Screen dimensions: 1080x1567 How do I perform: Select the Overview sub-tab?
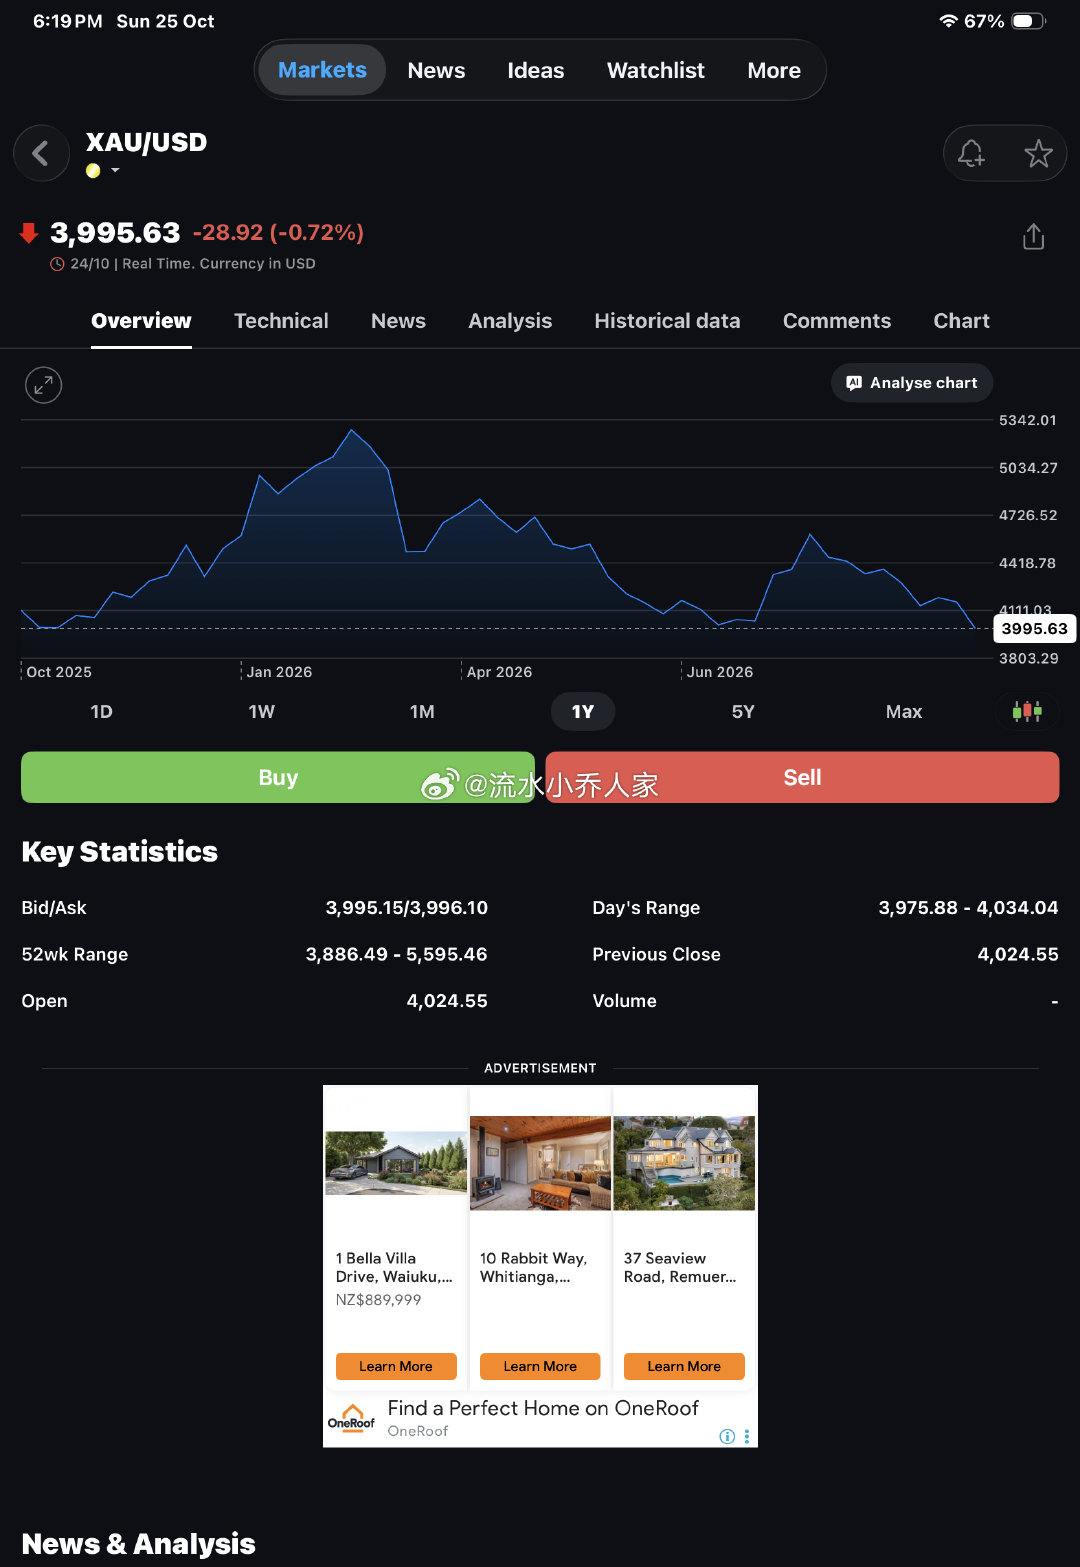(141, 321)
